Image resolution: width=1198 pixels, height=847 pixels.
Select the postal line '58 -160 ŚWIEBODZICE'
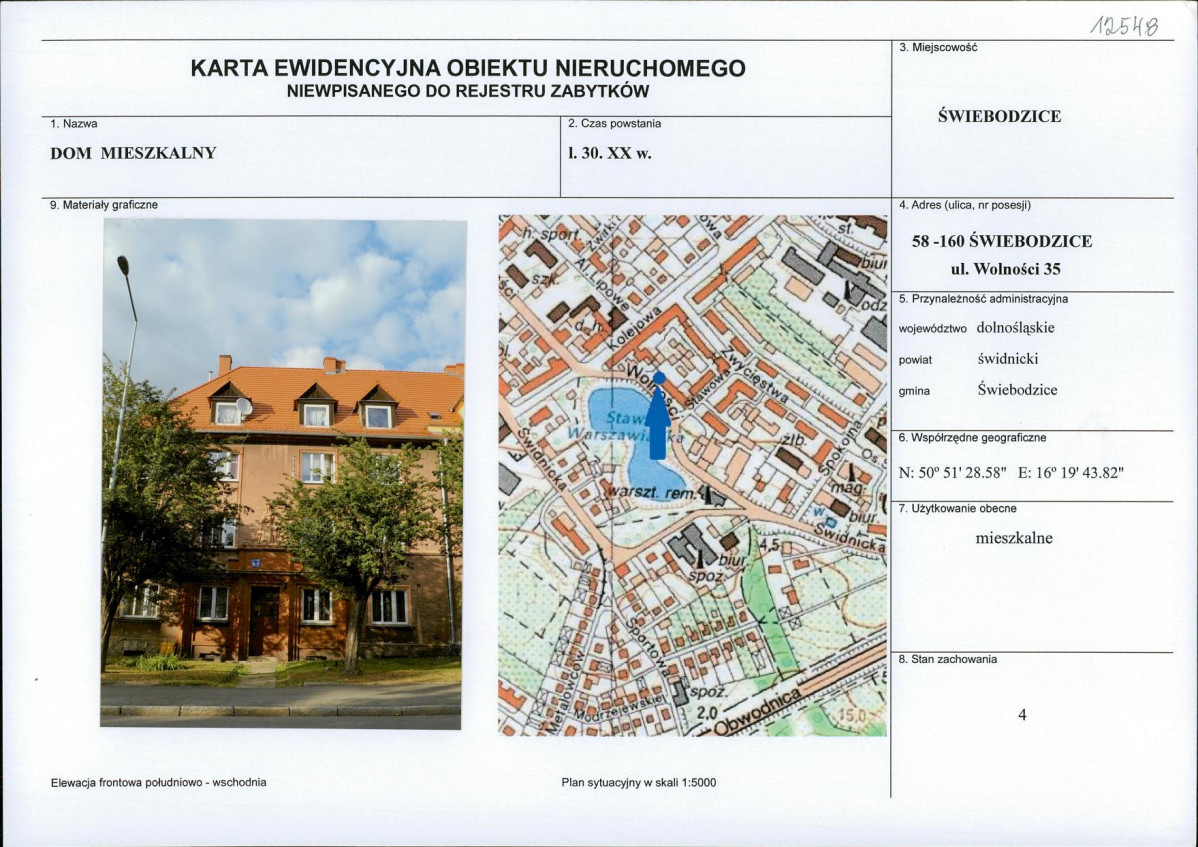1002,241
